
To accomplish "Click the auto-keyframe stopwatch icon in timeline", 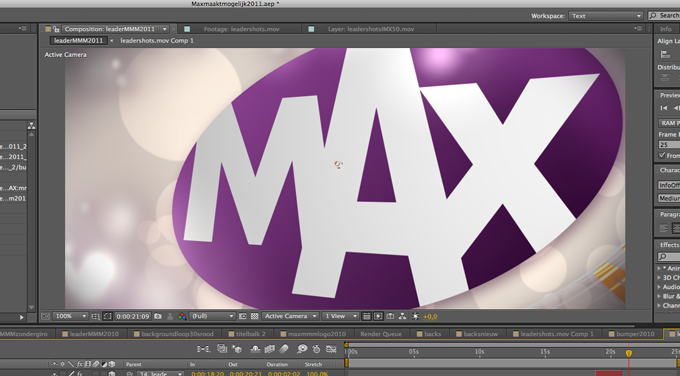I will click(317, 349).
